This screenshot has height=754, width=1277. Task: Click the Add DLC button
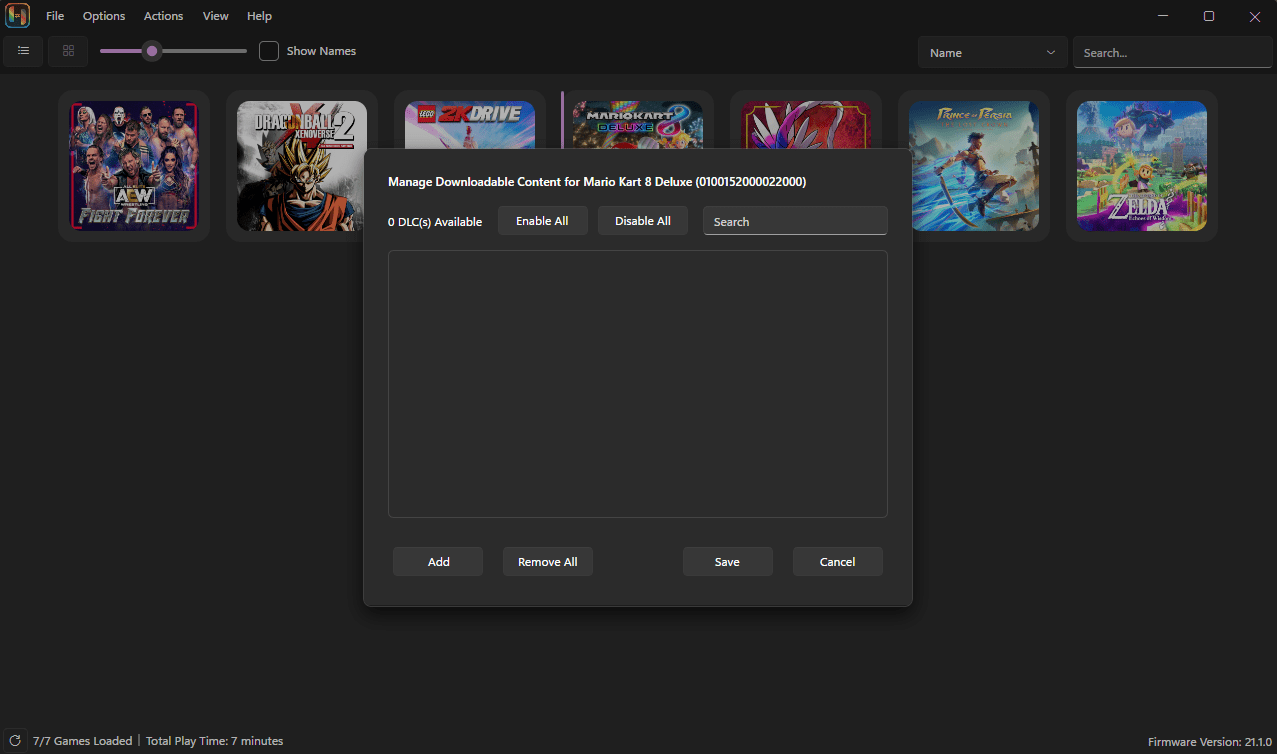pos(438,562)
